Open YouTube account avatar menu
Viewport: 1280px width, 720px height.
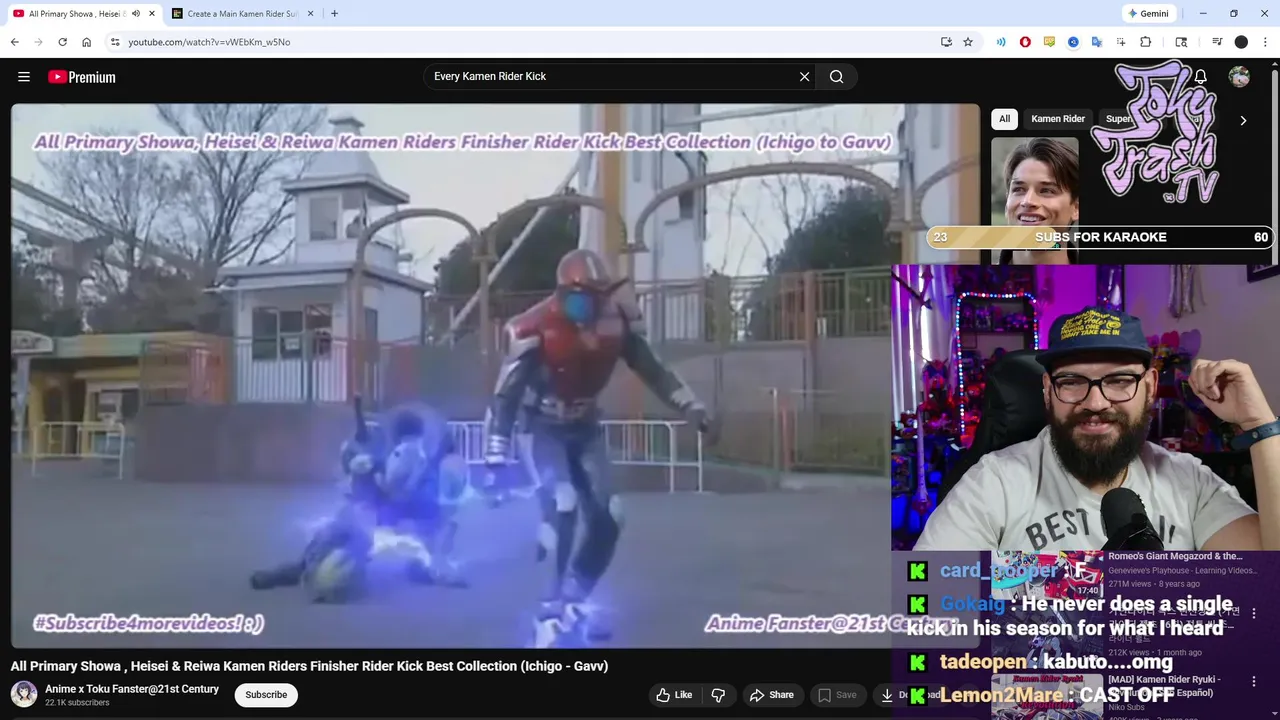1239,77
